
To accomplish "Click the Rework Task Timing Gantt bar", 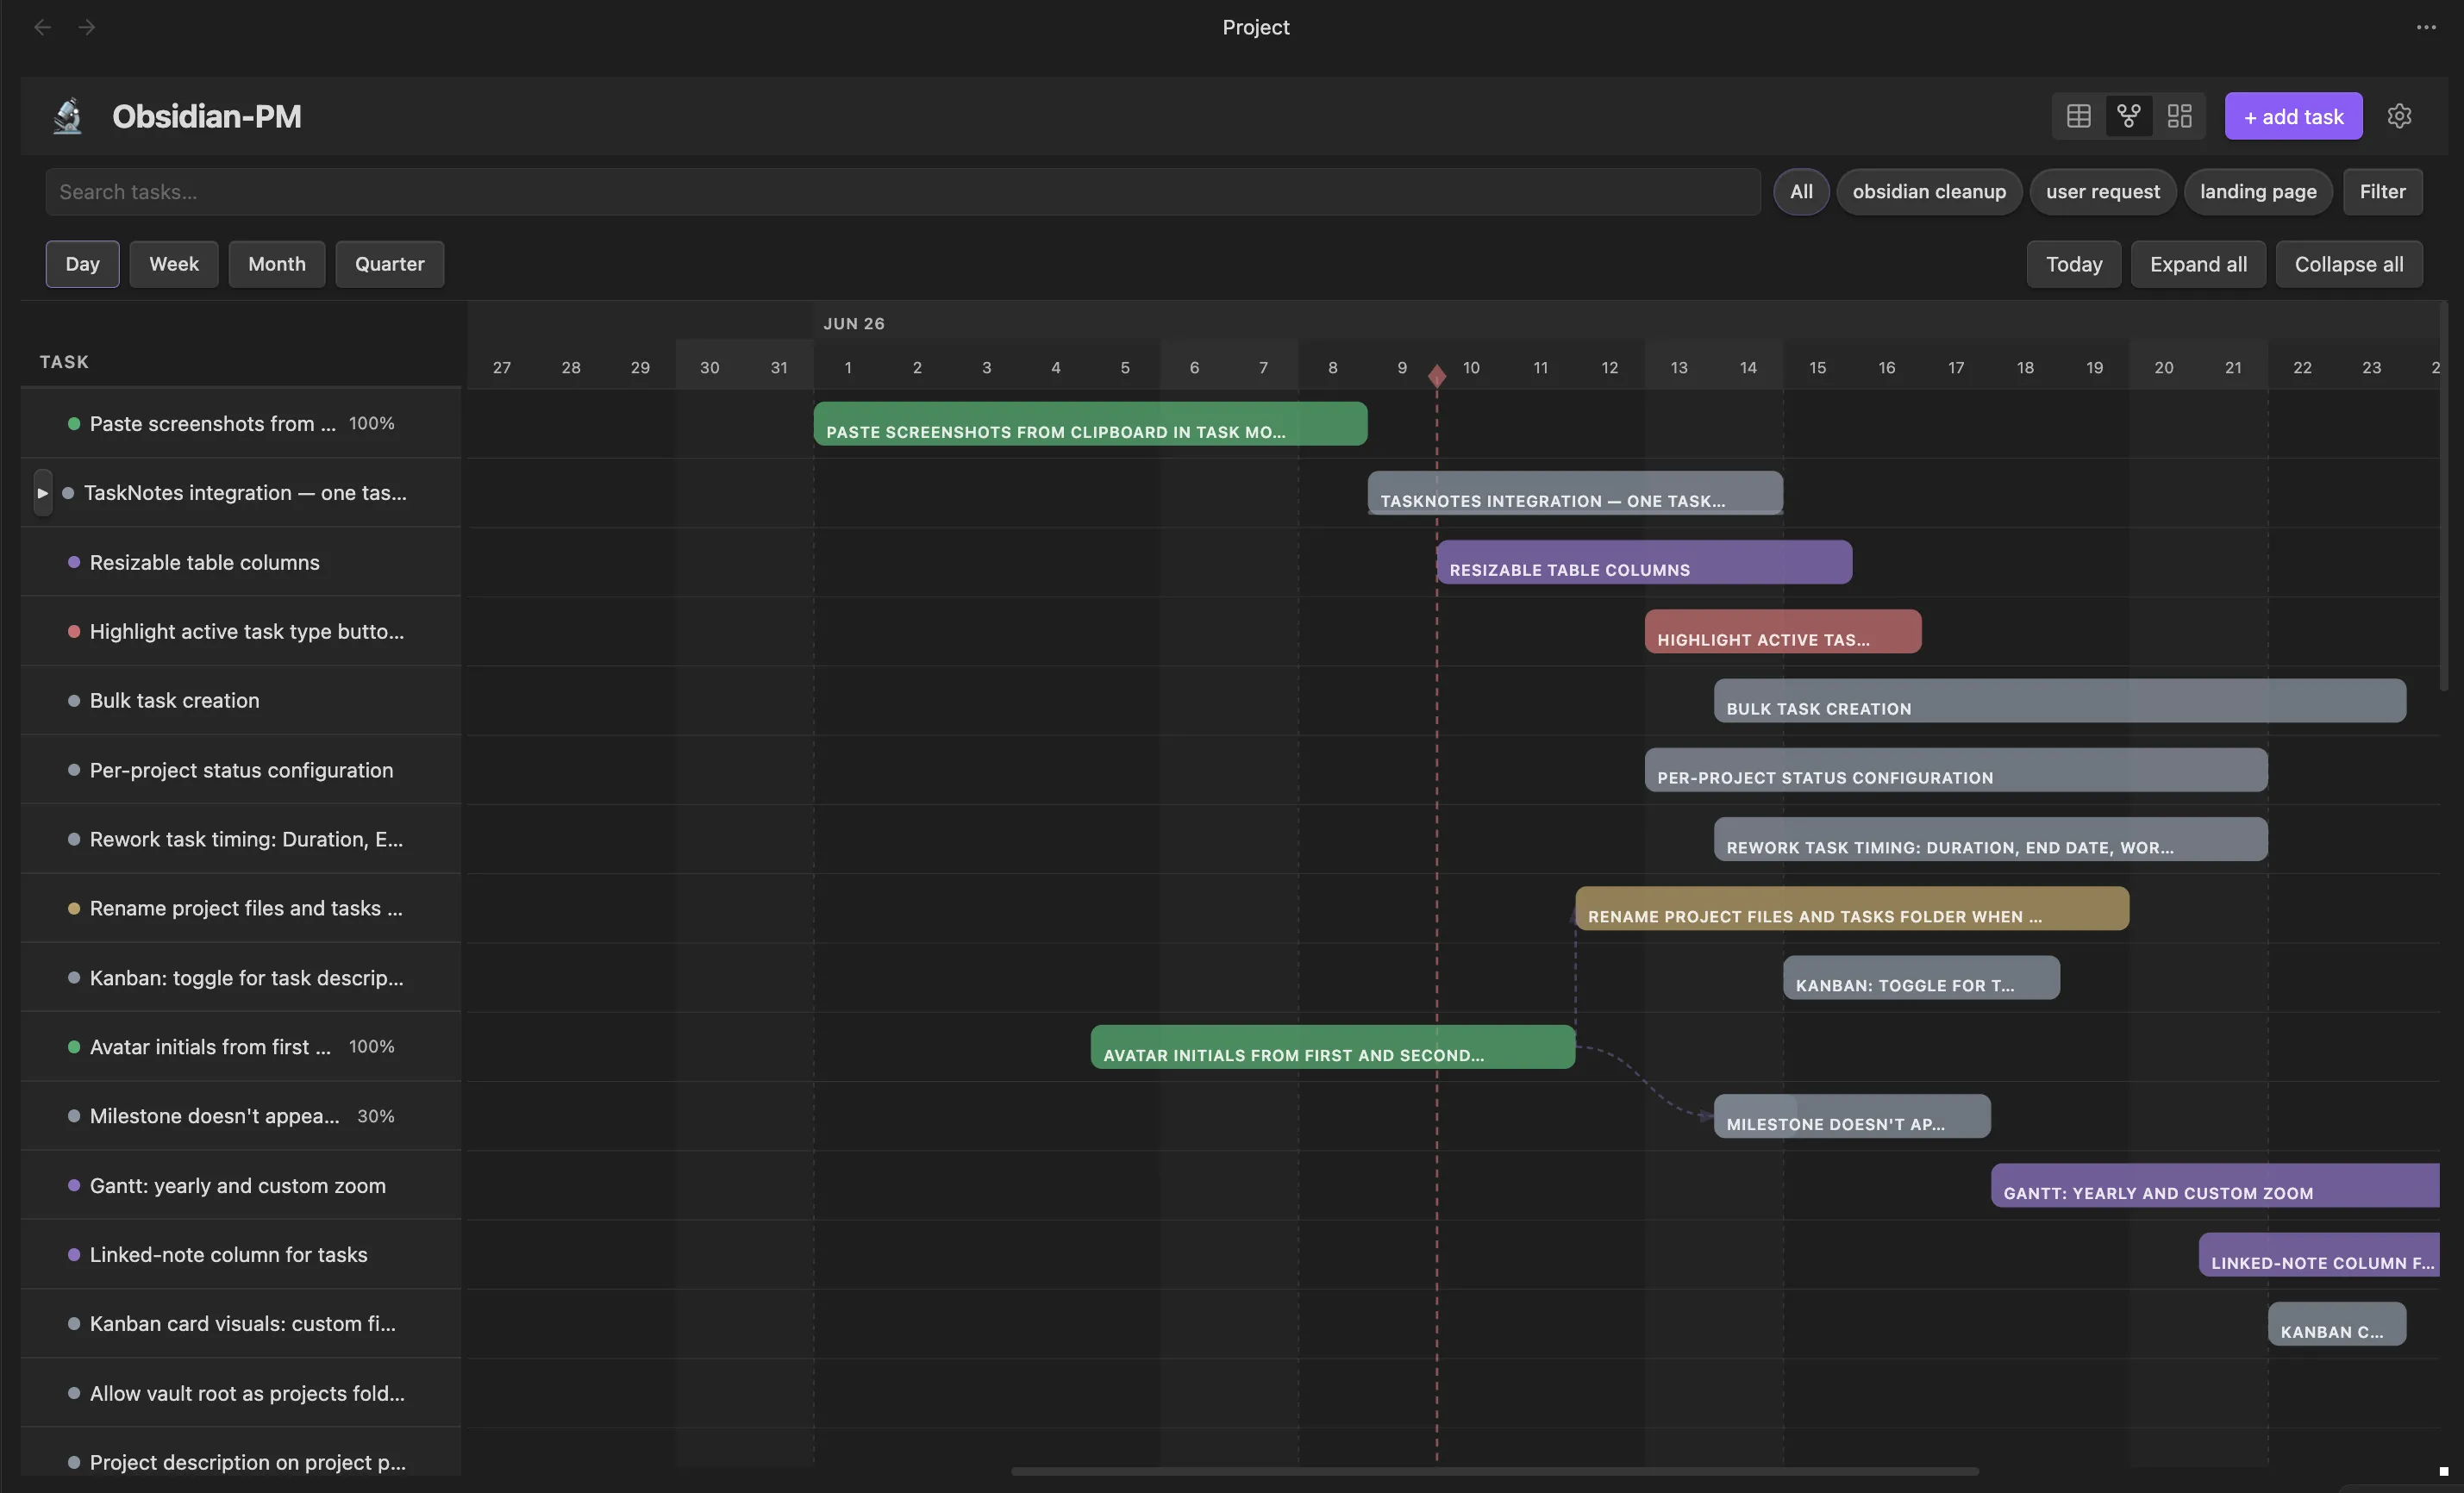I will click(x=1991, y=839).
